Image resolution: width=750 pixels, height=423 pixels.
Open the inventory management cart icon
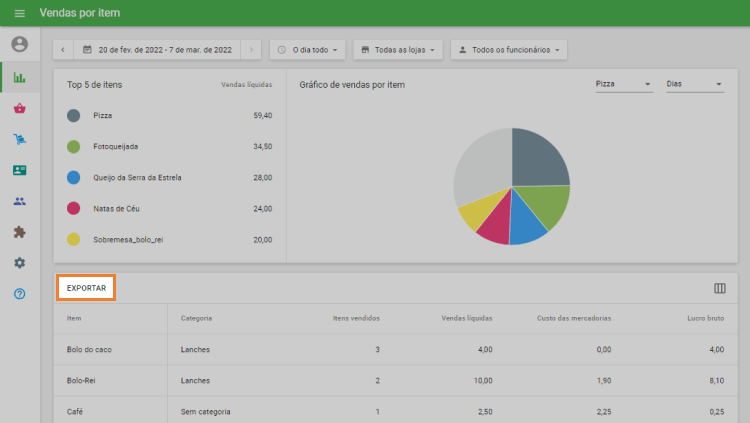point(19,139)
